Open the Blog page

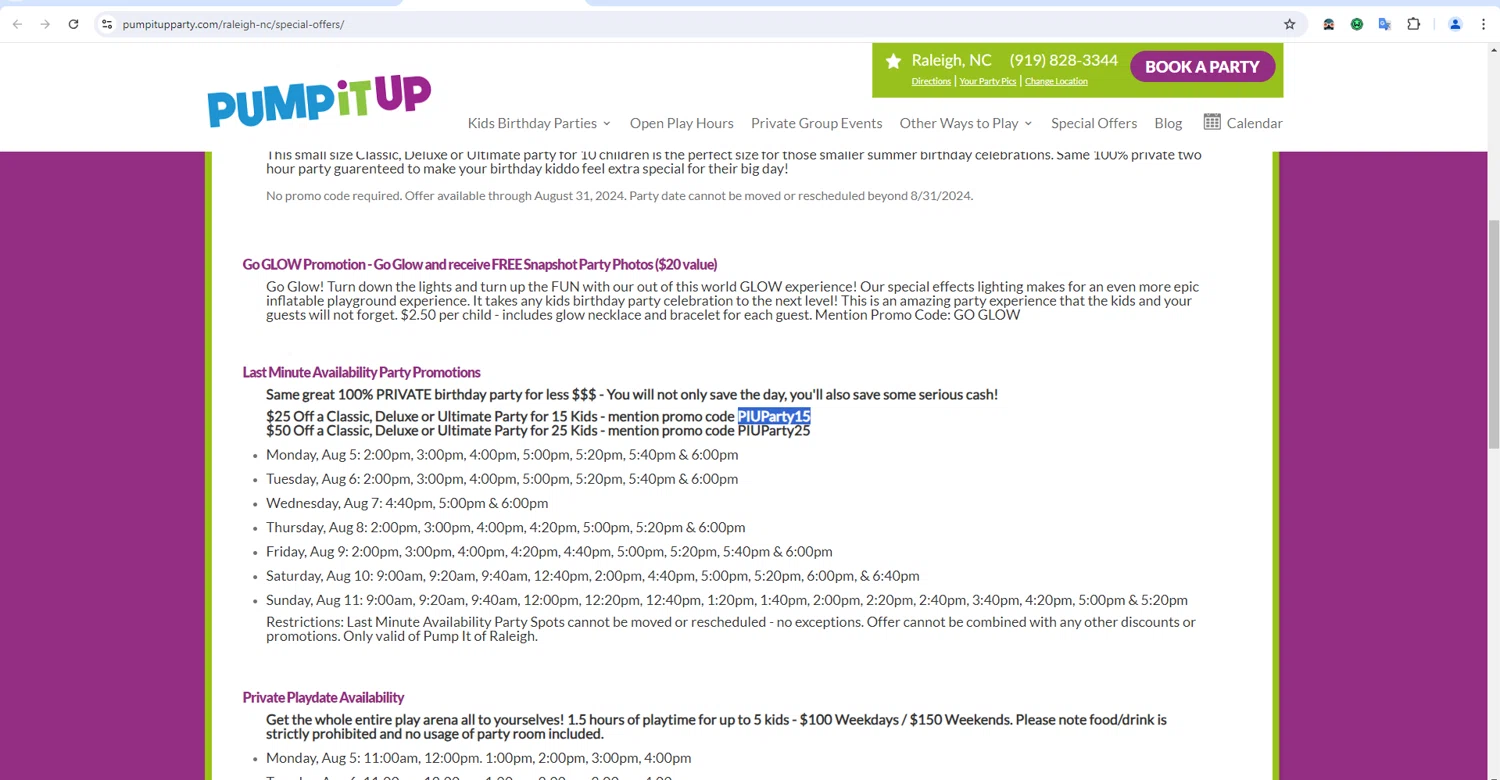(1168, 123)
